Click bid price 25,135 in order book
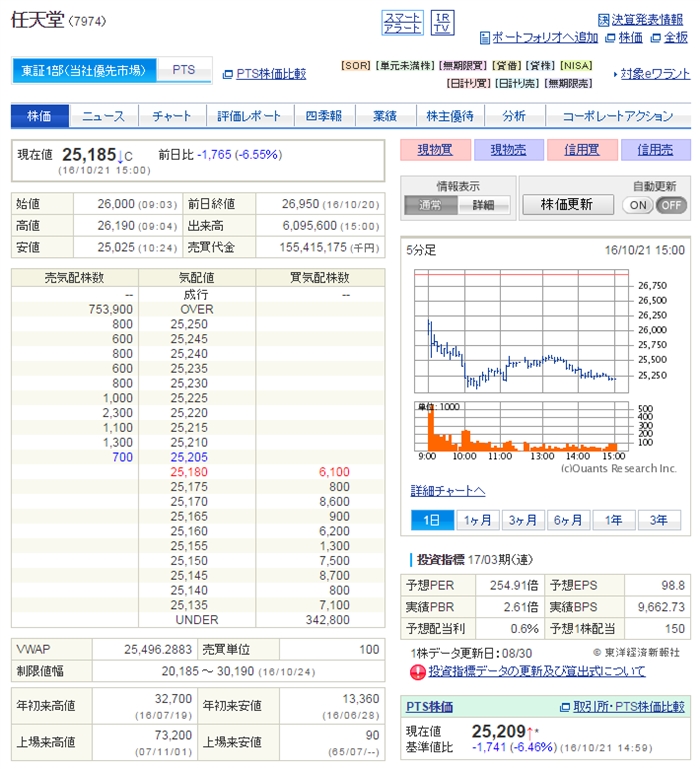 pos(189,605)
